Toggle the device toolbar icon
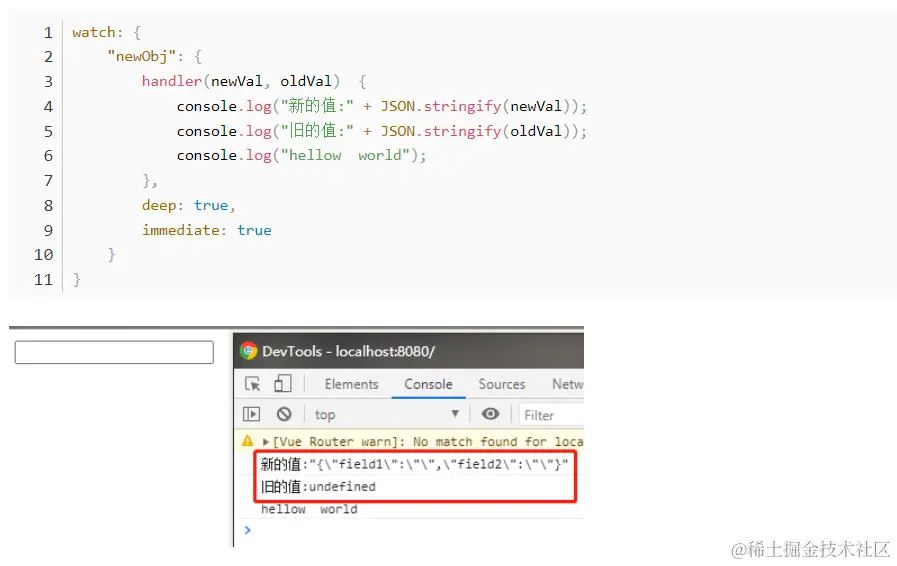This screenshot has height=566, width=897. pyautogui.click(x=283, y=383)
